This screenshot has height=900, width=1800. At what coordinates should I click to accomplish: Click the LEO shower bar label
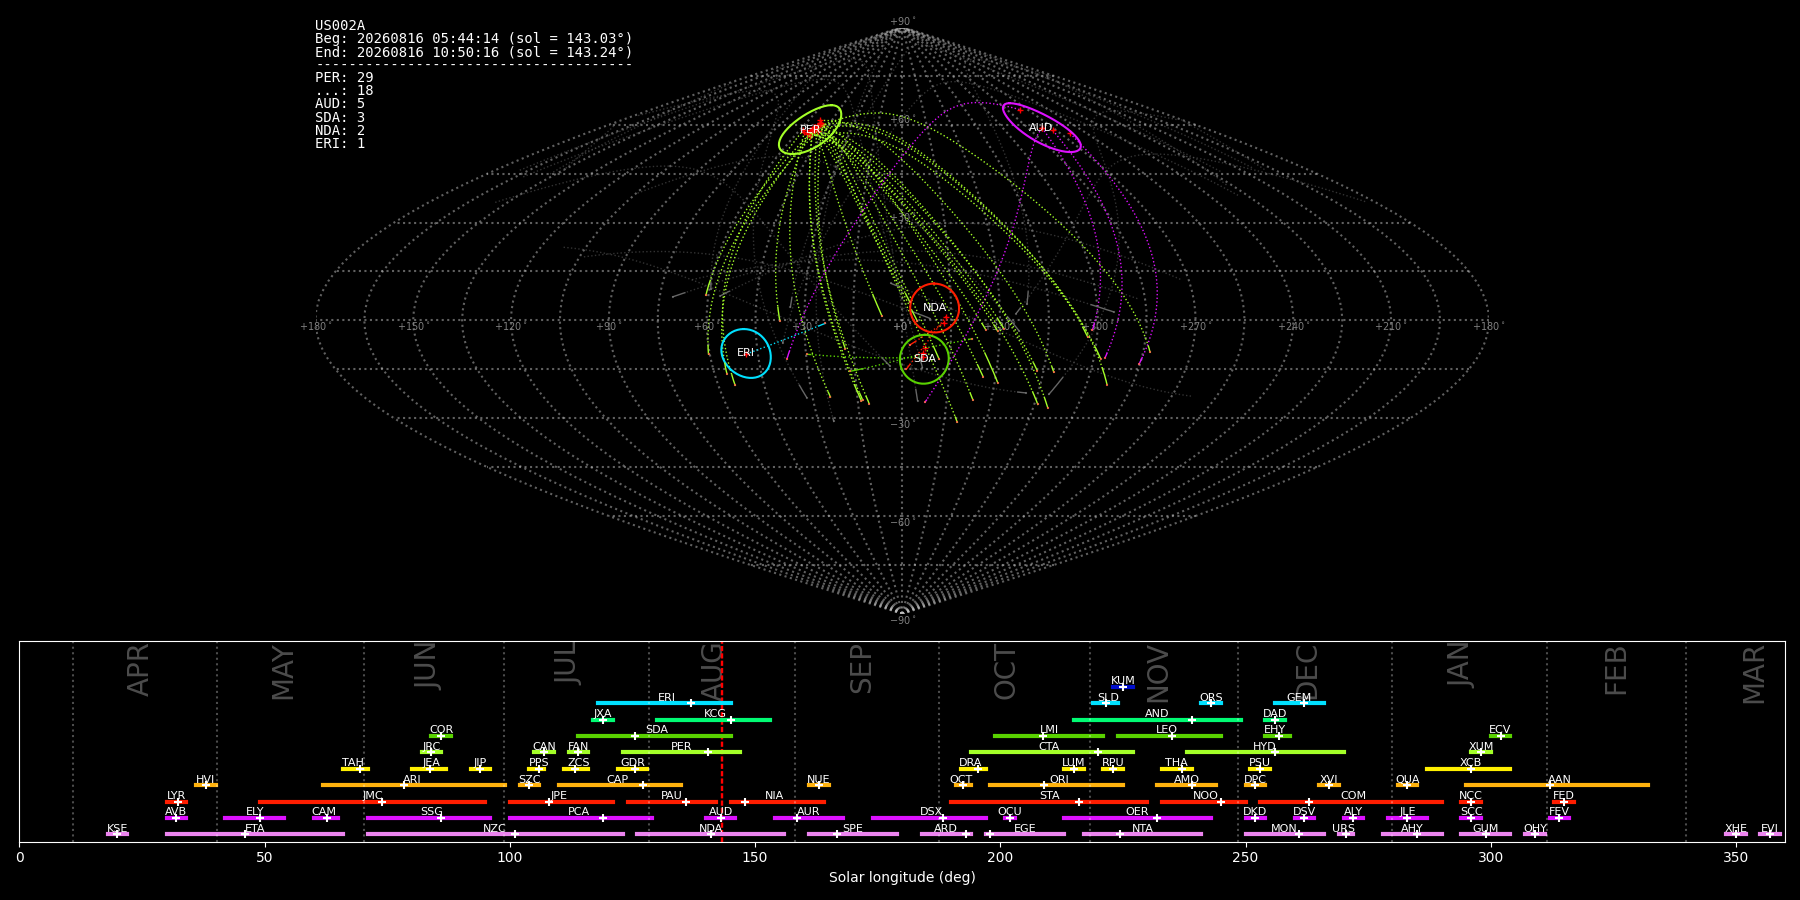pyautogui.click(x=1166, y=730)
